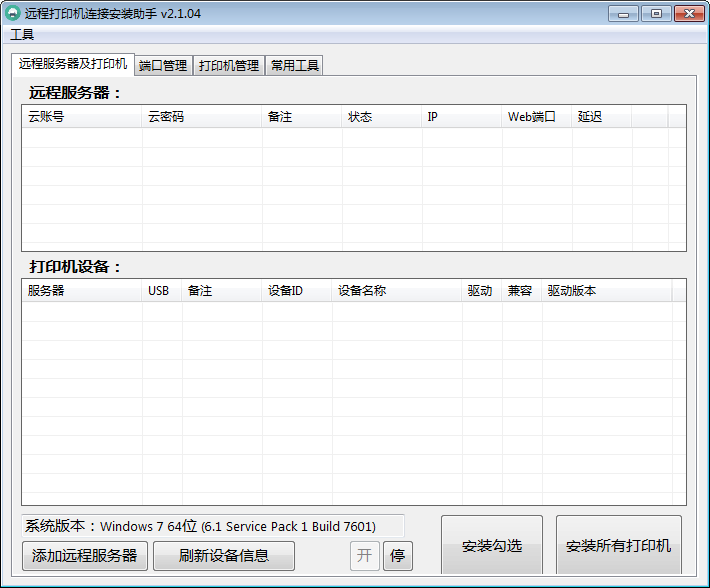
Task: Select the 远程服务器及打印机 tab
Action: click(x=73, y=64)
